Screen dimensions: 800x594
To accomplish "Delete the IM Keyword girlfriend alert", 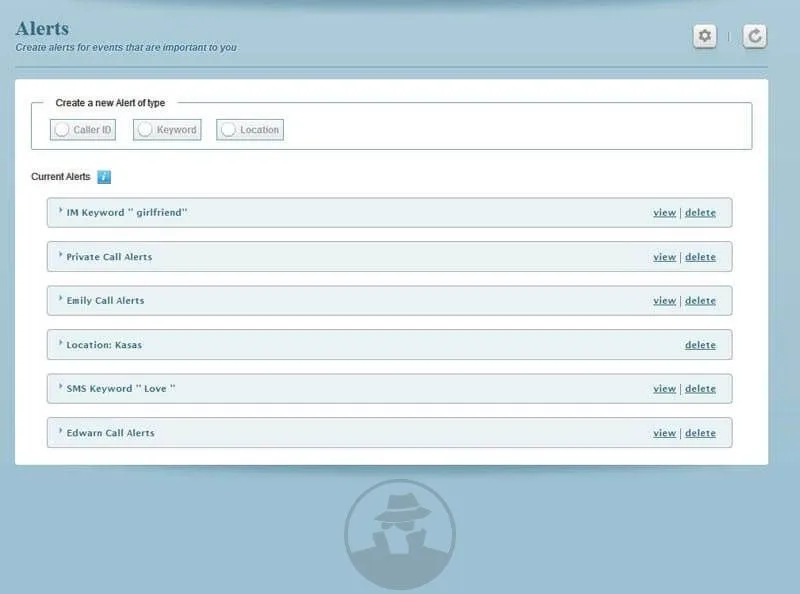I will point(700,213).
